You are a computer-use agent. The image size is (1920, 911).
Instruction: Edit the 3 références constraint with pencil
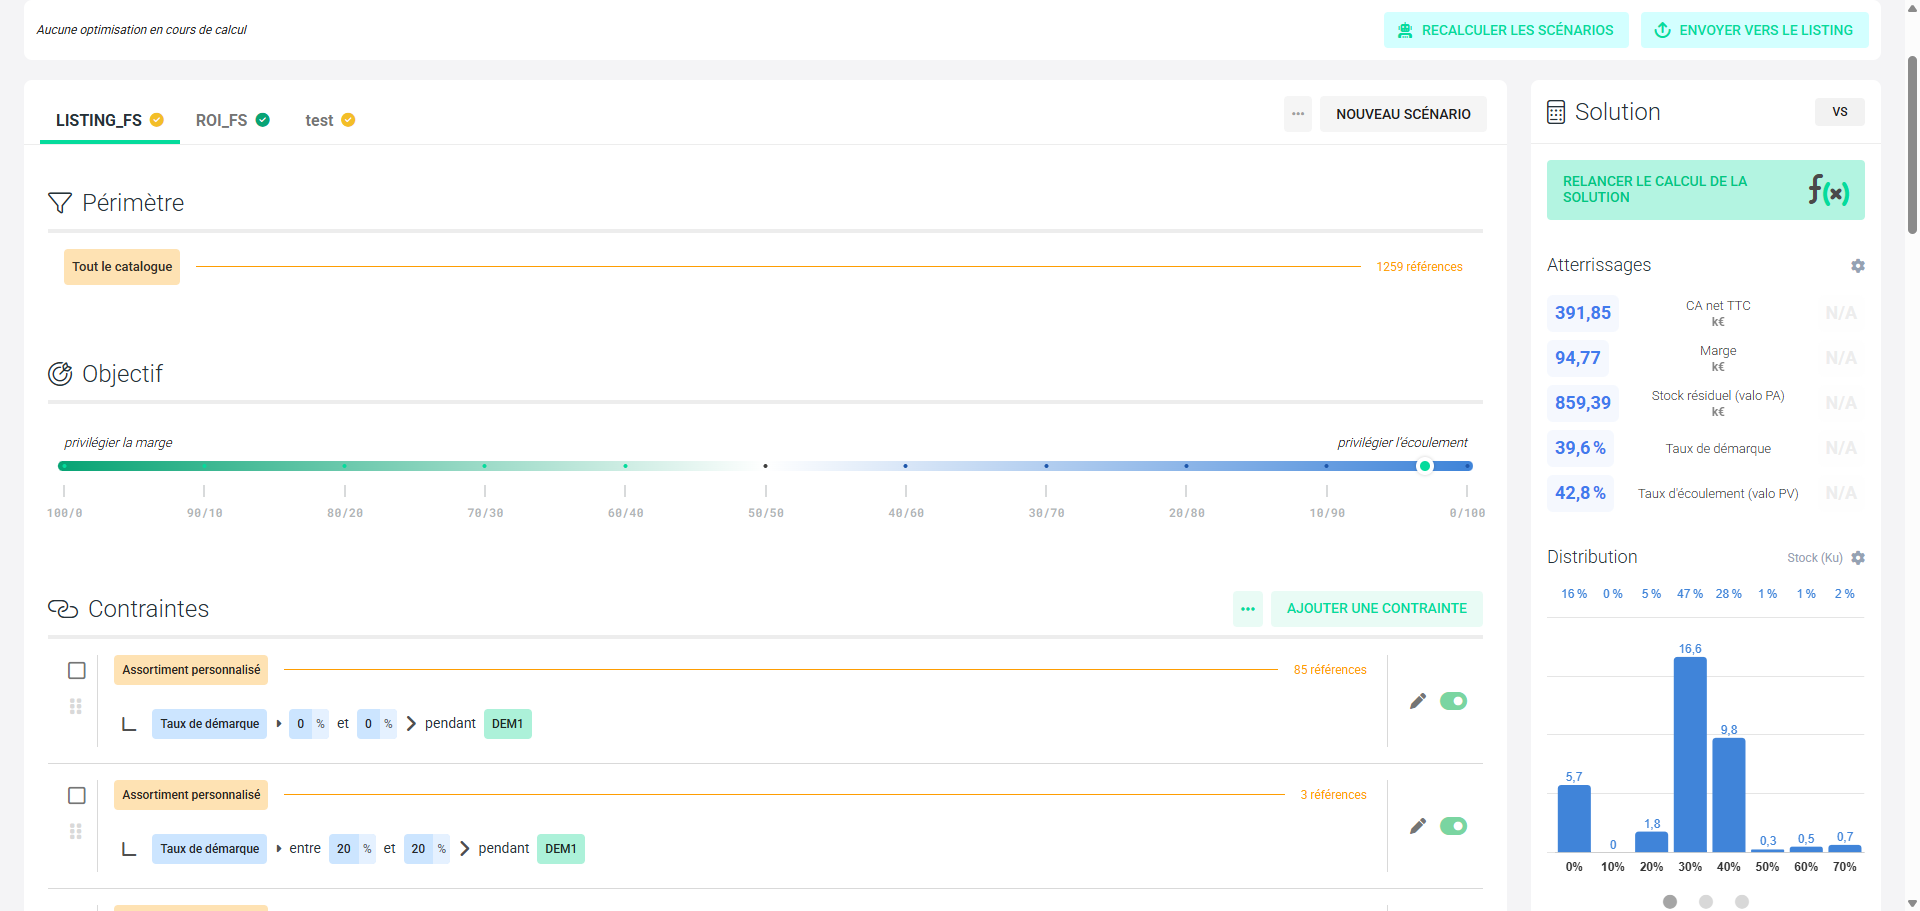click(x=1417, y=826)
